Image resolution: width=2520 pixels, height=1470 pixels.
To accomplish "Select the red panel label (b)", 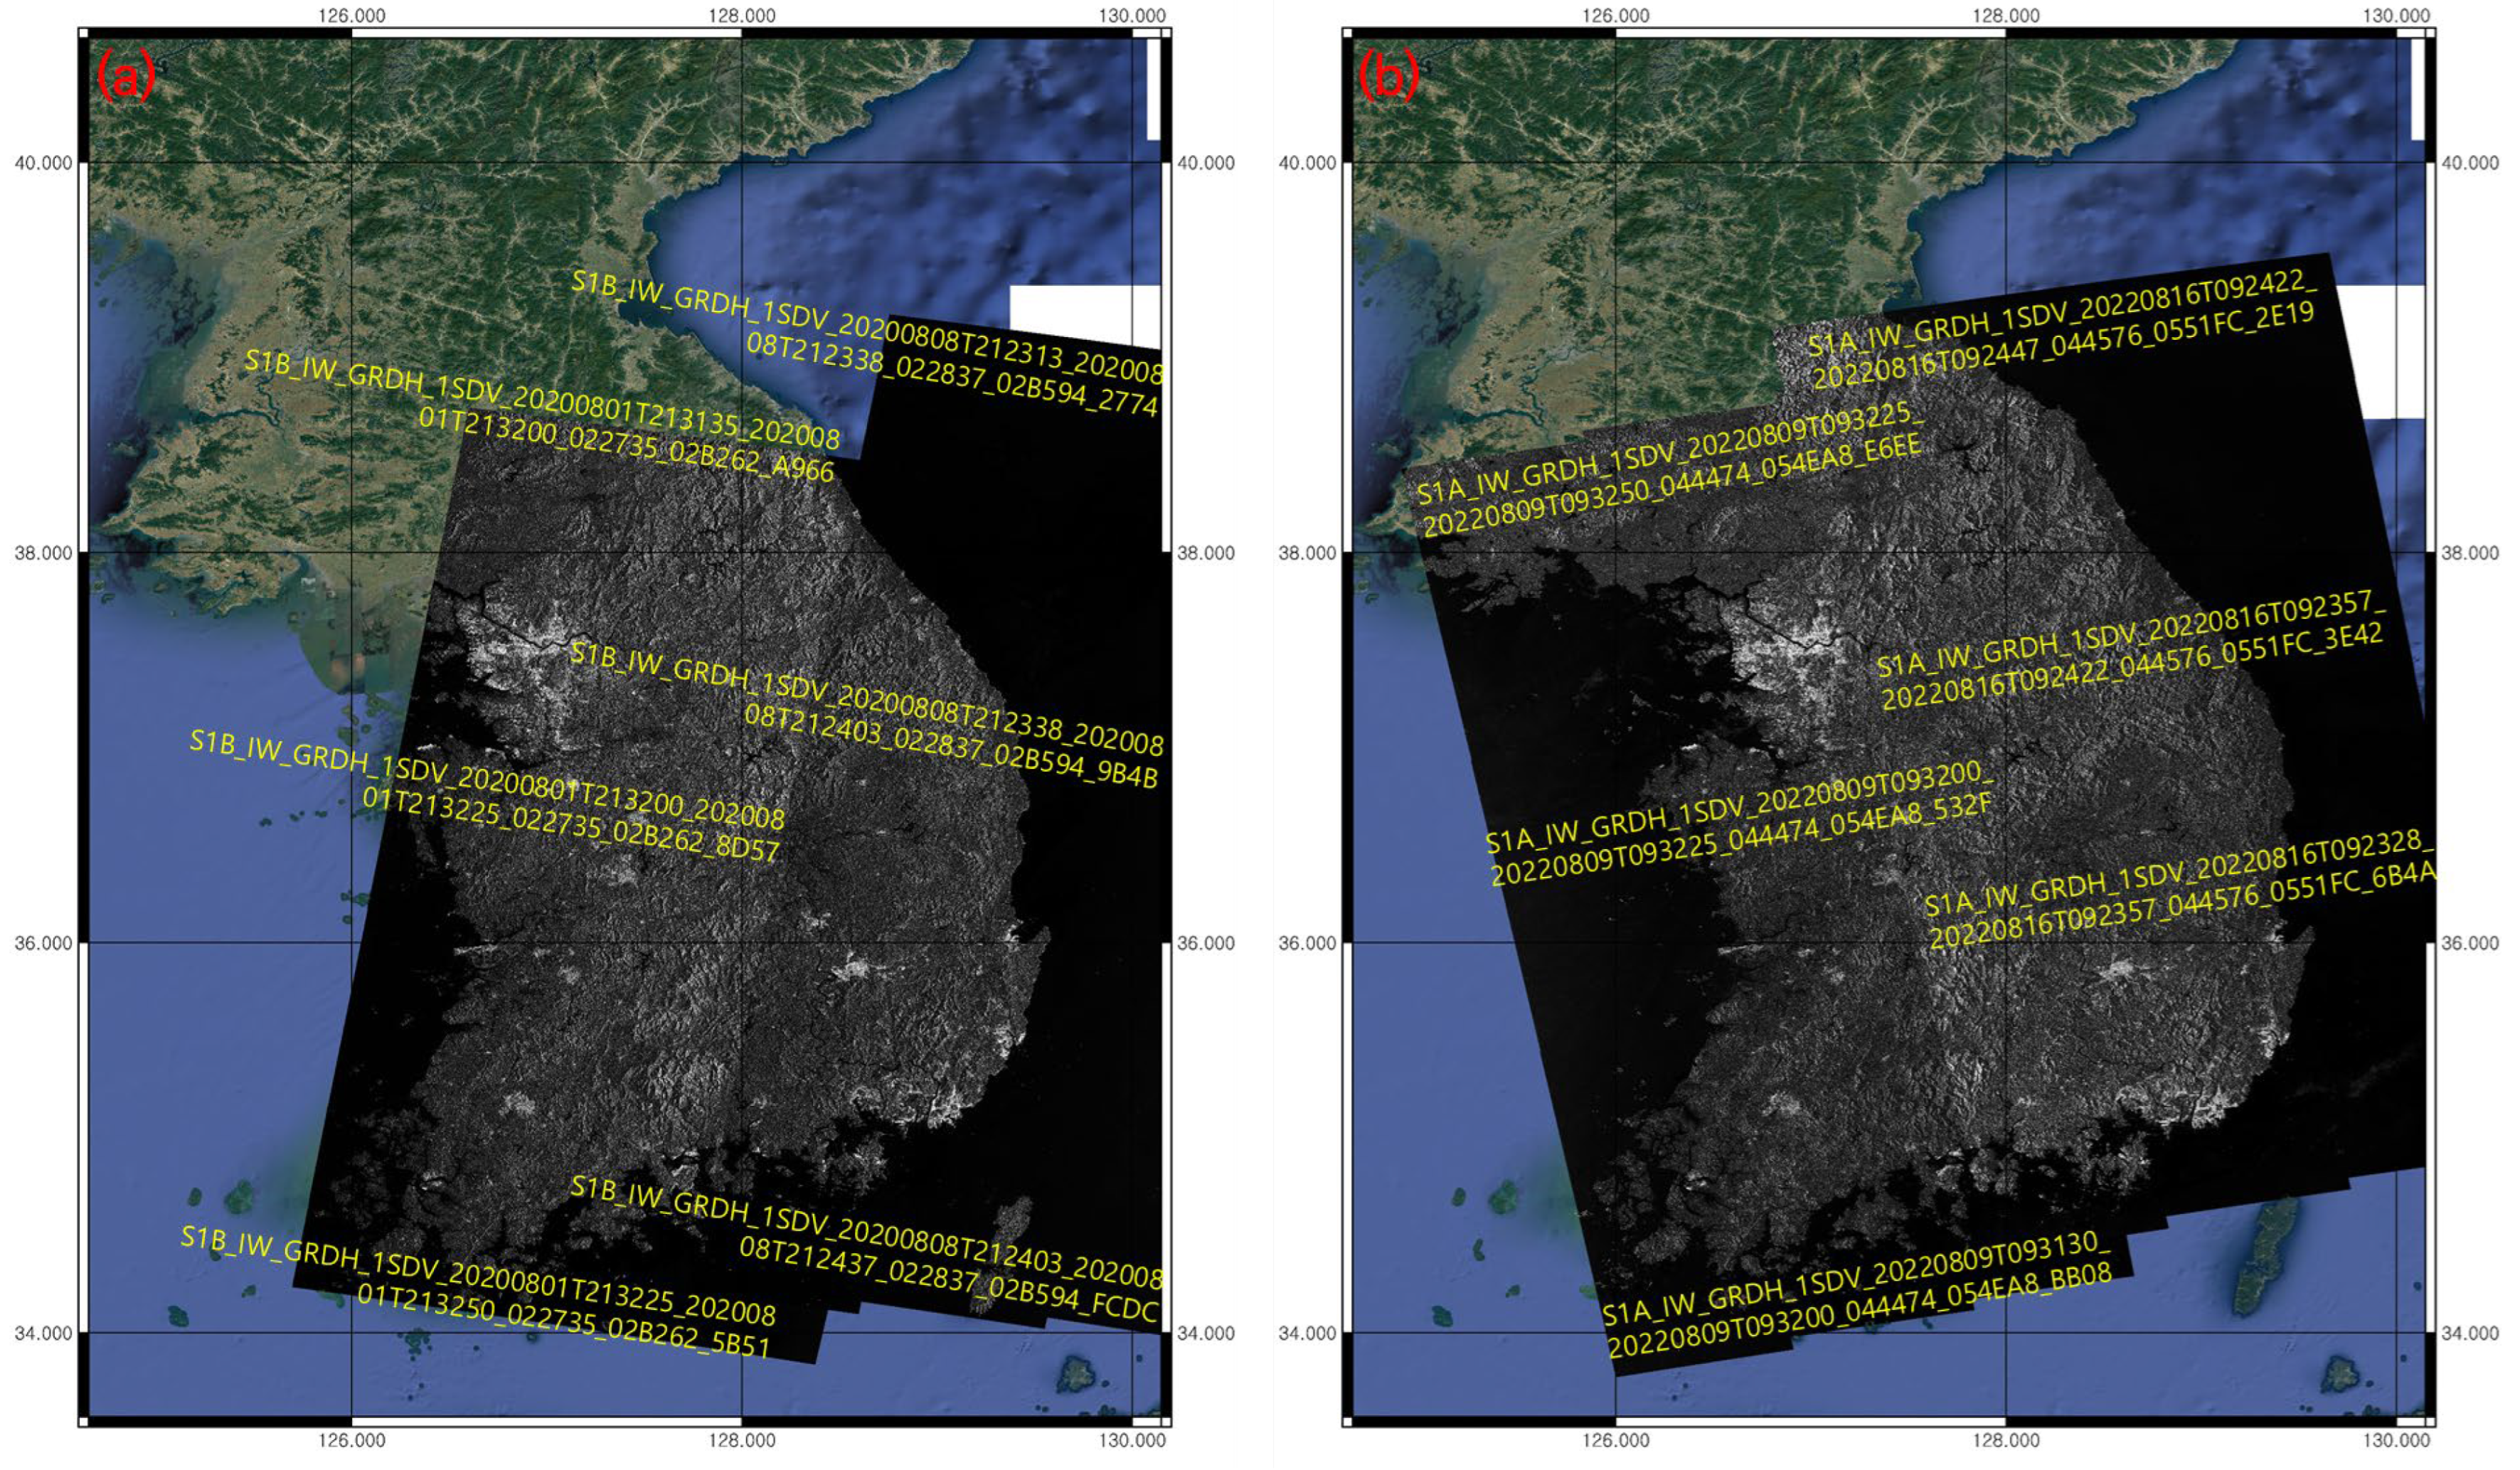I will (x=1390, y=75).
